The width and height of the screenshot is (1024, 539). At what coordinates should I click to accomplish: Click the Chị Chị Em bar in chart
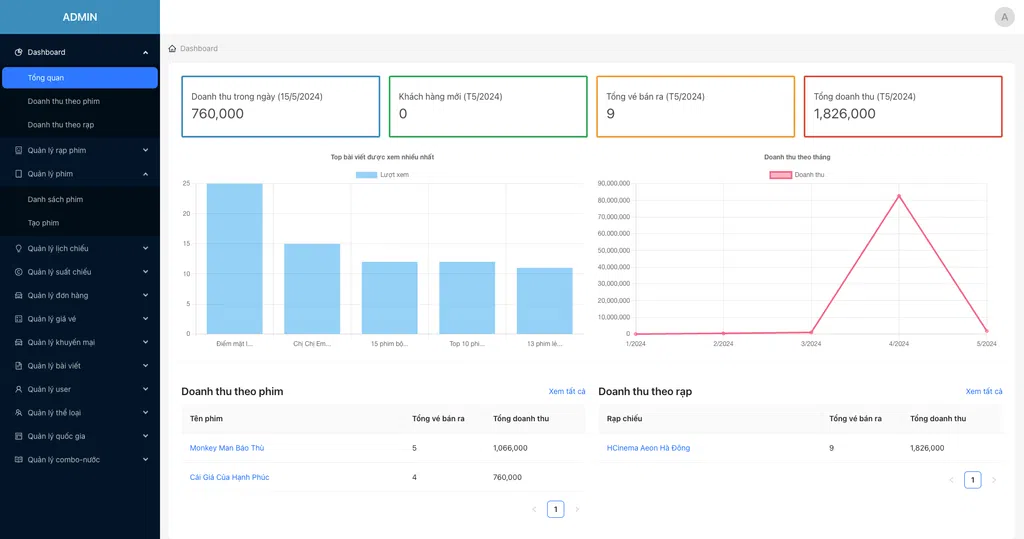click(x=312, y=289)
